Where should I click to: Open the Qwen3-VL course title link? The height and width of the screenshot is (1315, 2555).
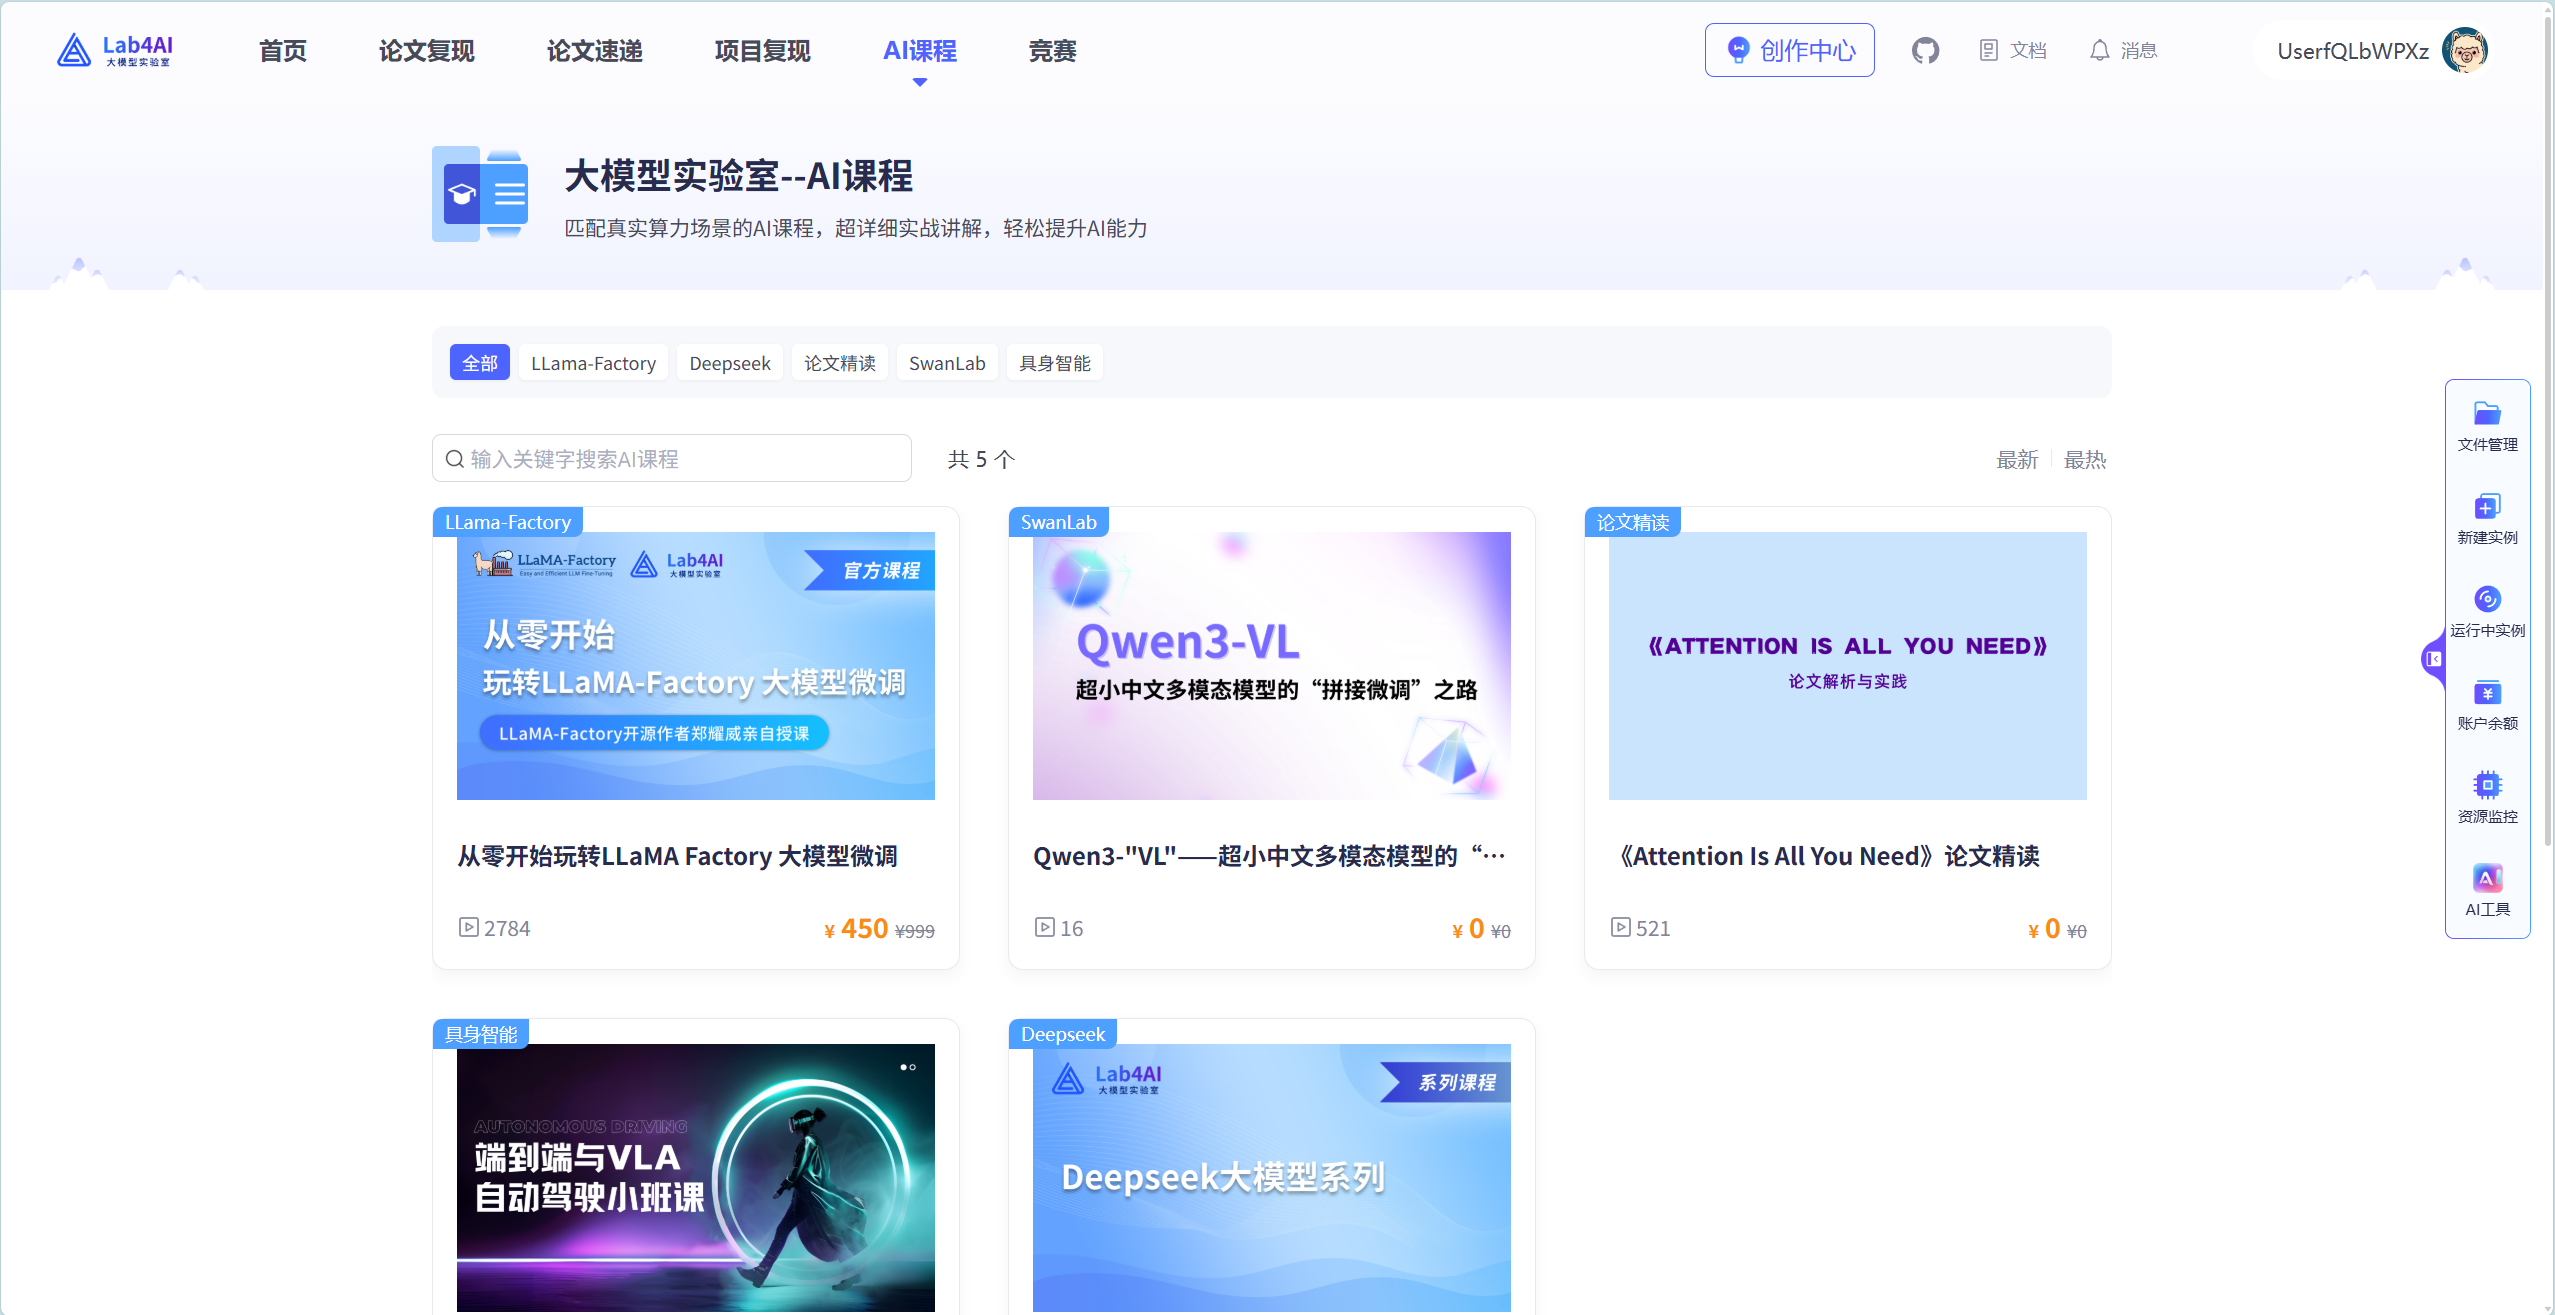[1268, 856]
